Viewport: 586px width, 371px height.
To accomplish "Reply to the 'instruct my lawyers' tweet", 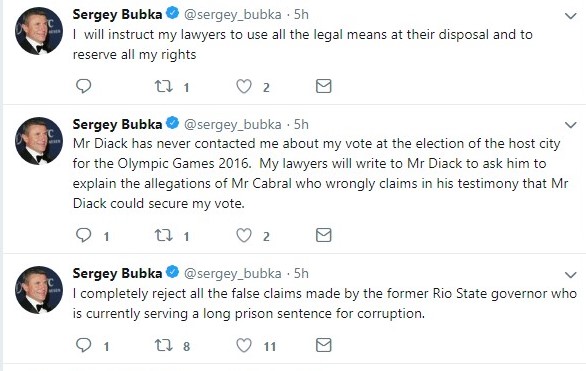I will (x=83, y=86).
